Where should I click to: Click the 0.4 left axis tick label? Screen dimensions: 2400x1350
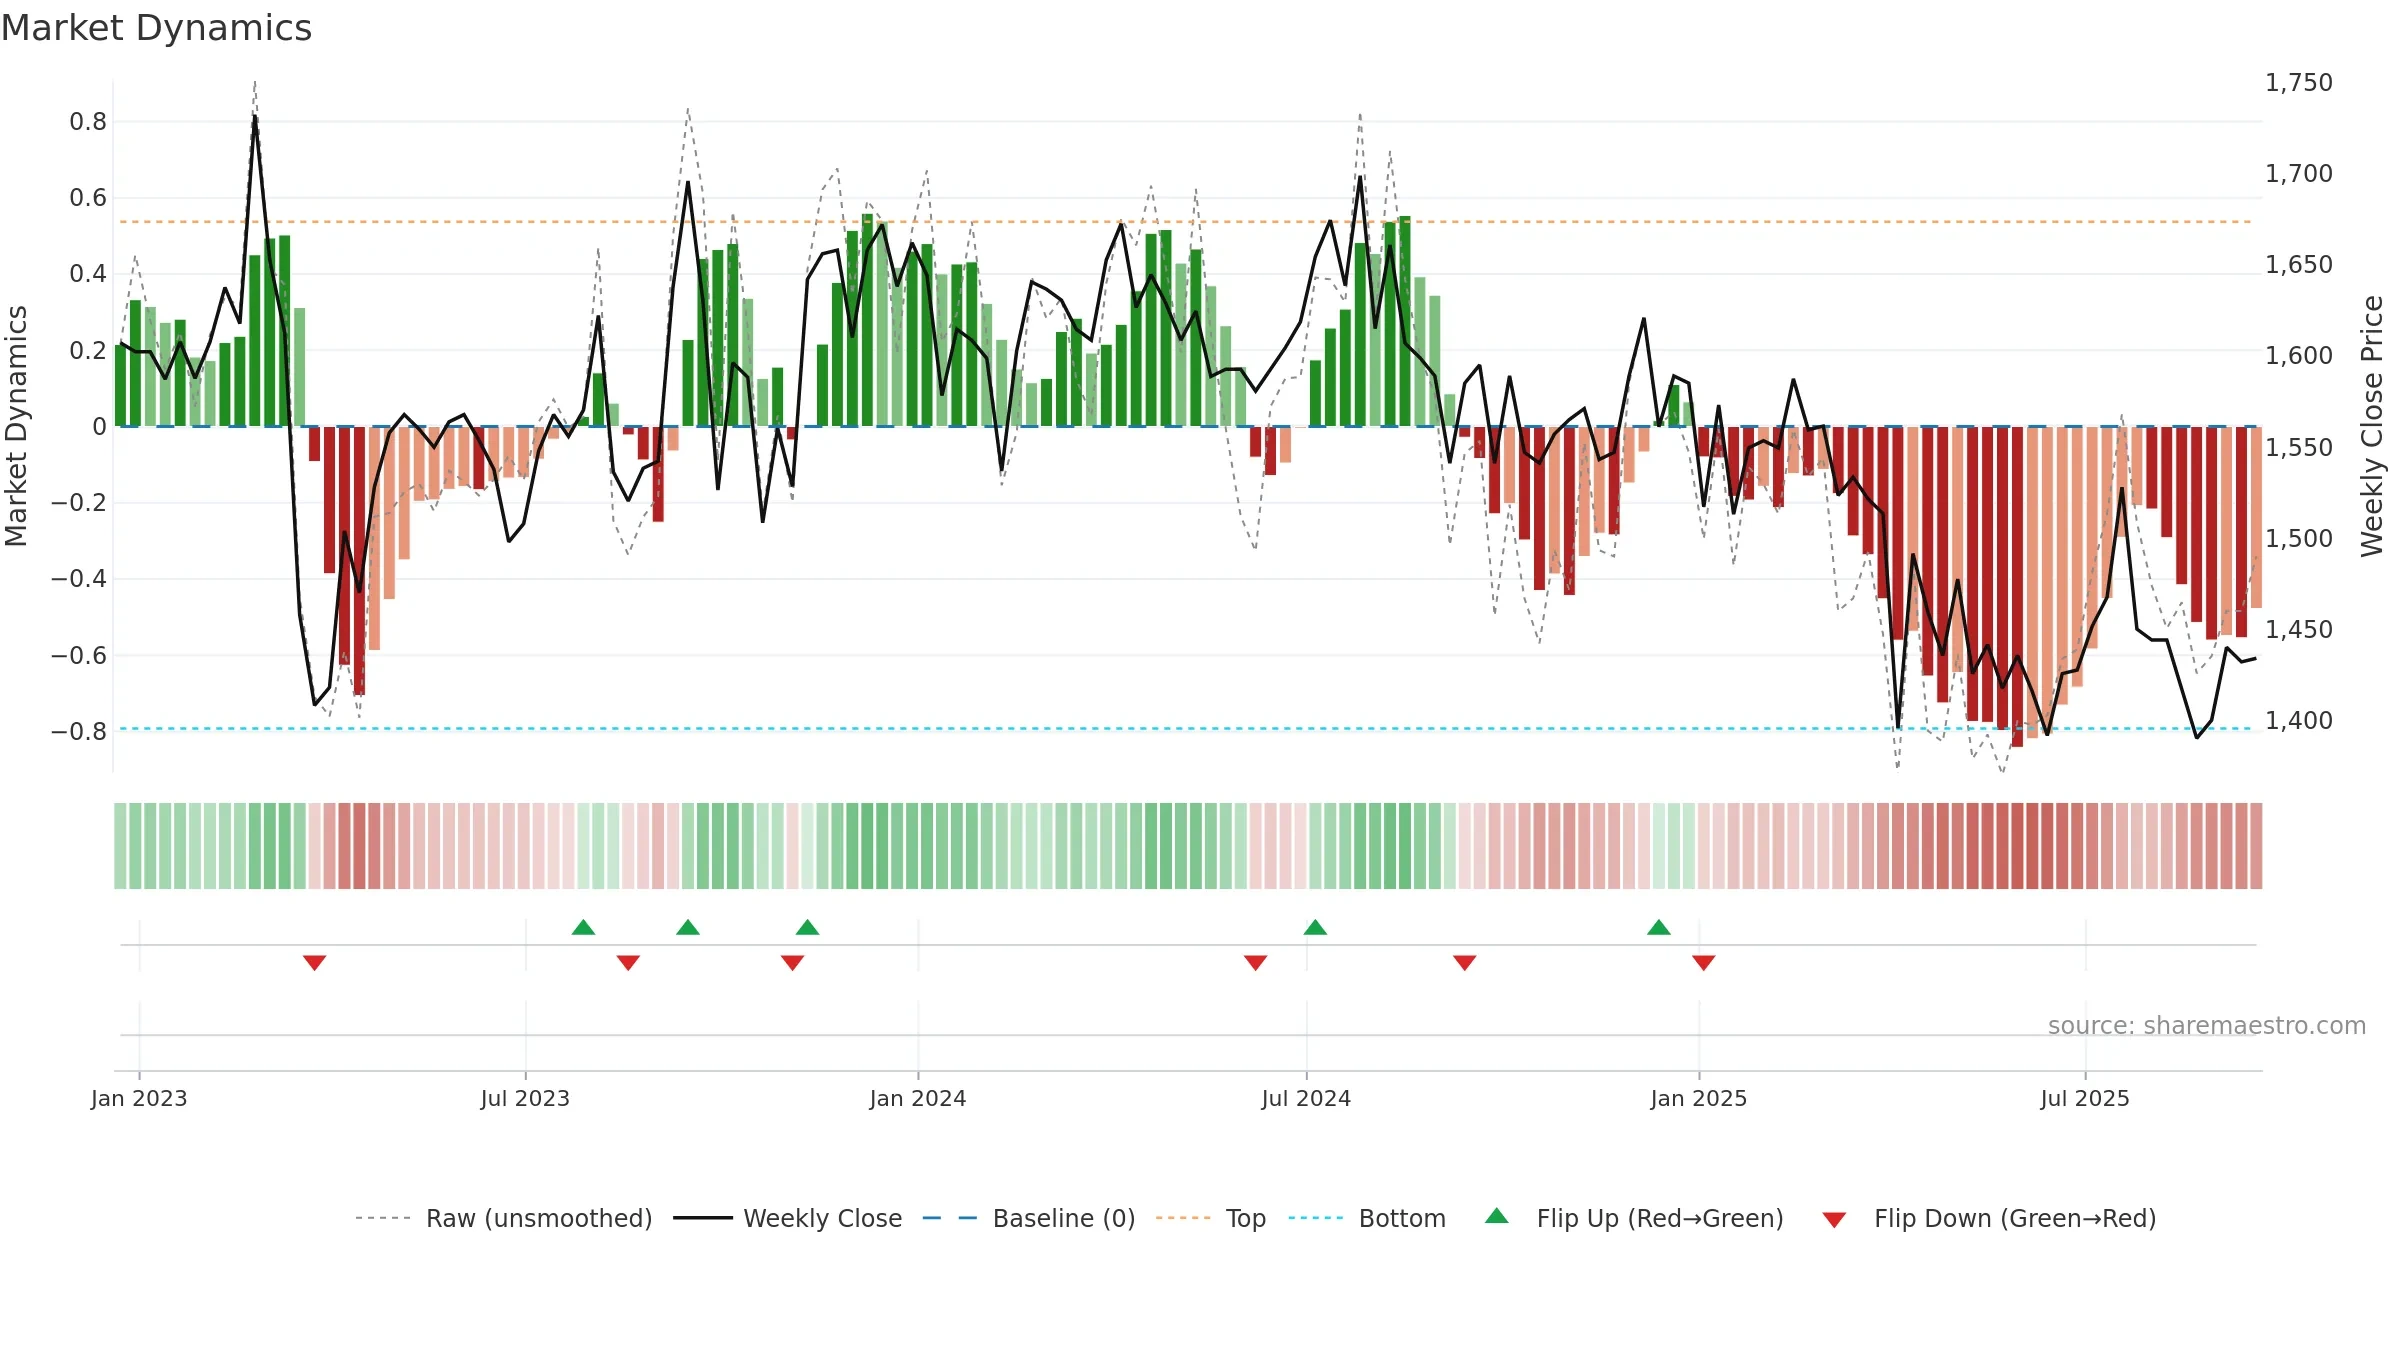point(88,274)
